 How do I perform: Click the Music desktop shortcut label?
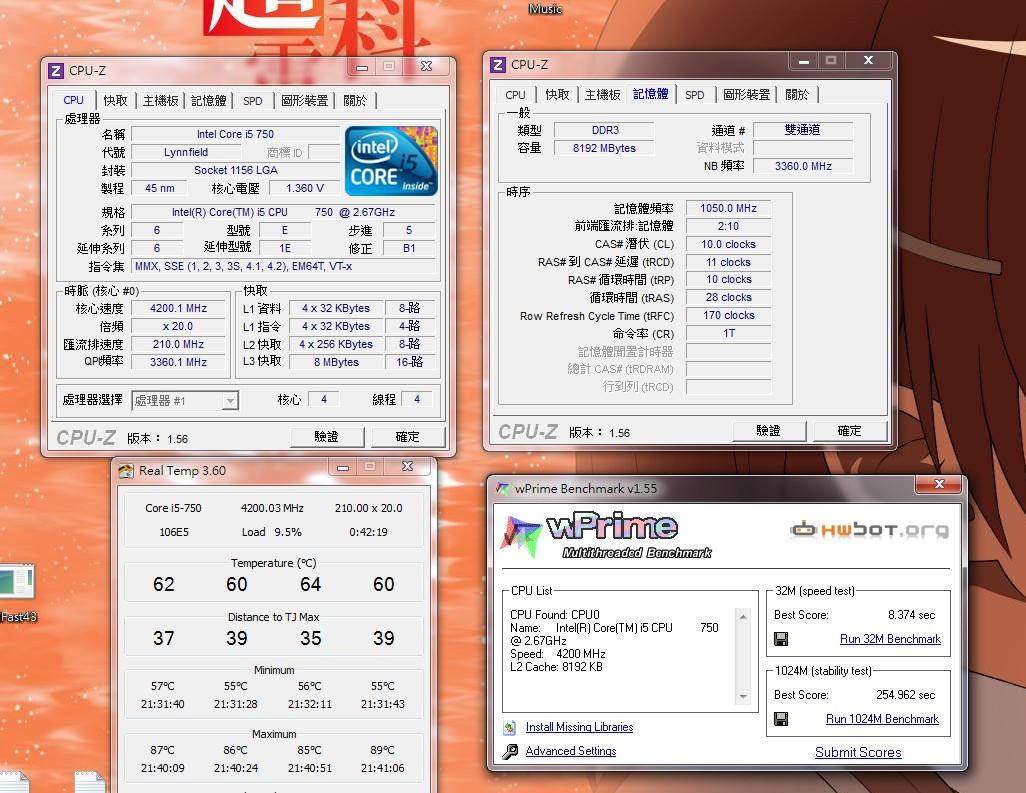click(x=545, y=9)
